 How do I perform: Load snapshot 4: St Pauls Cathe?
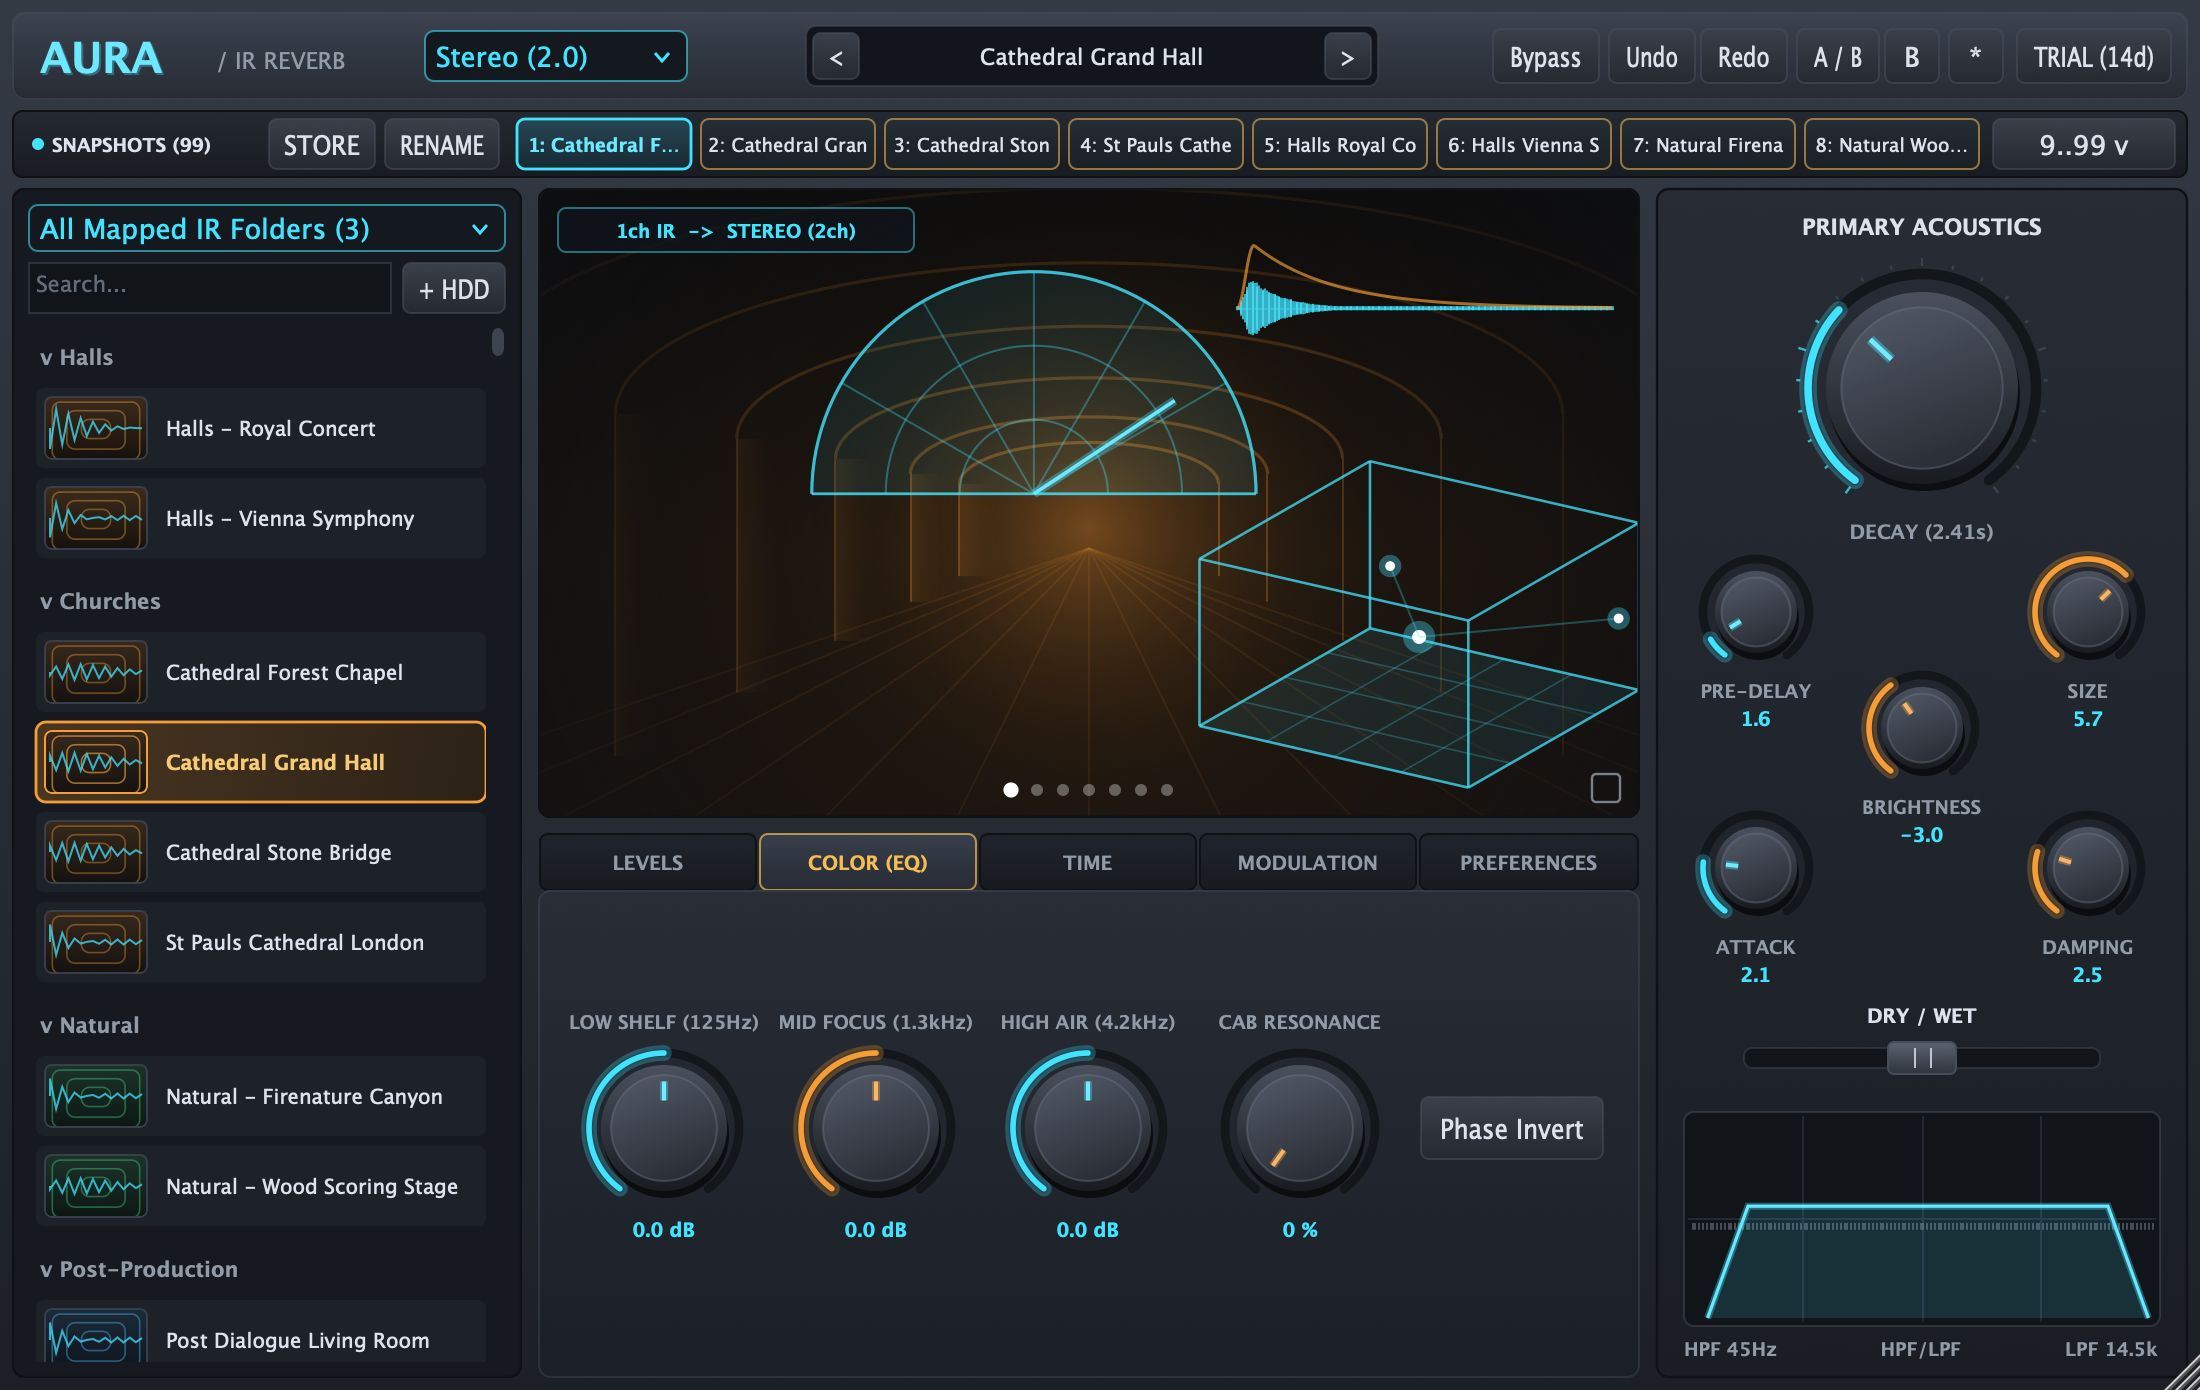(1156, 145)
